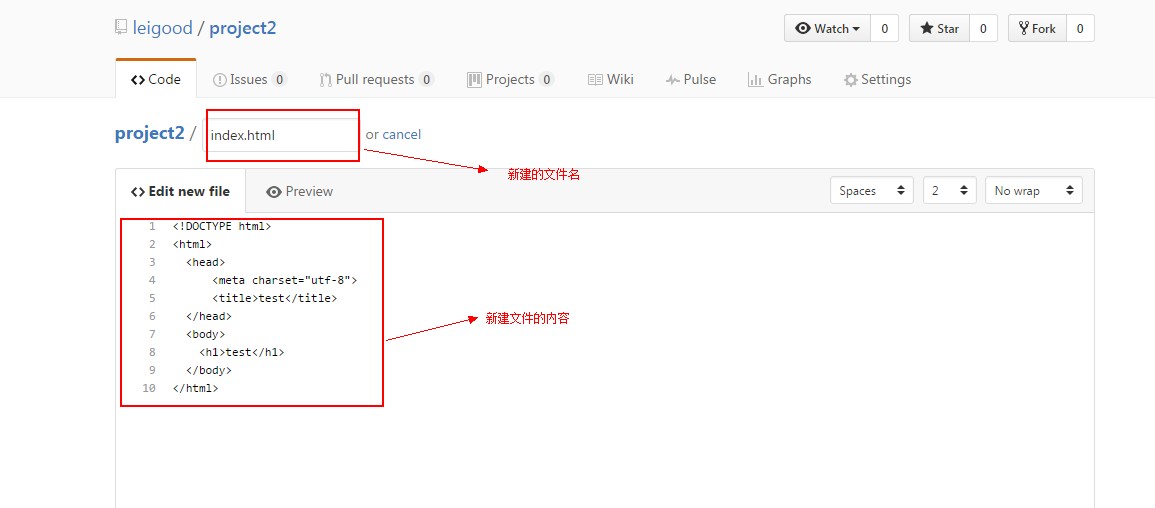Place cursor on closing </html> line
The height and width of the screenshot is (508, 1155).
point(195,388)
